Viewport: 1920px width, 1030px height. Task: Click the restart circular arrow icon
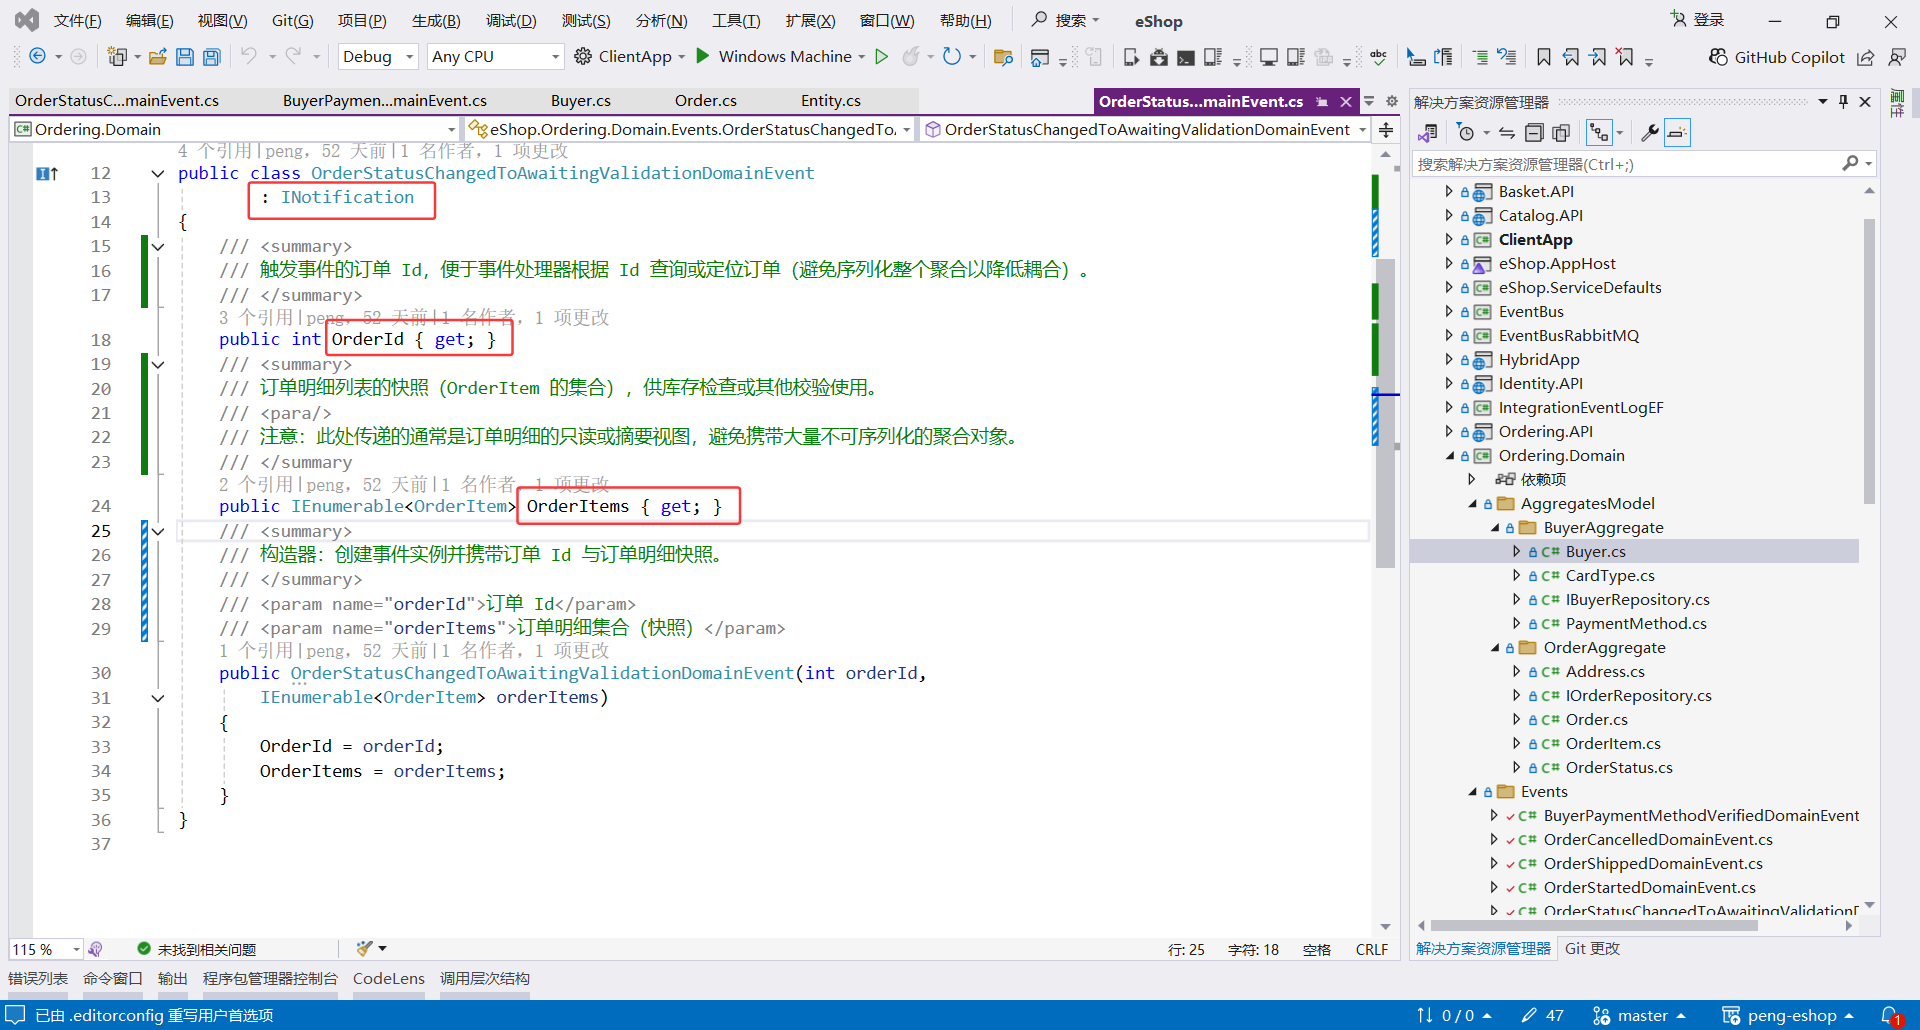(951, 56)
